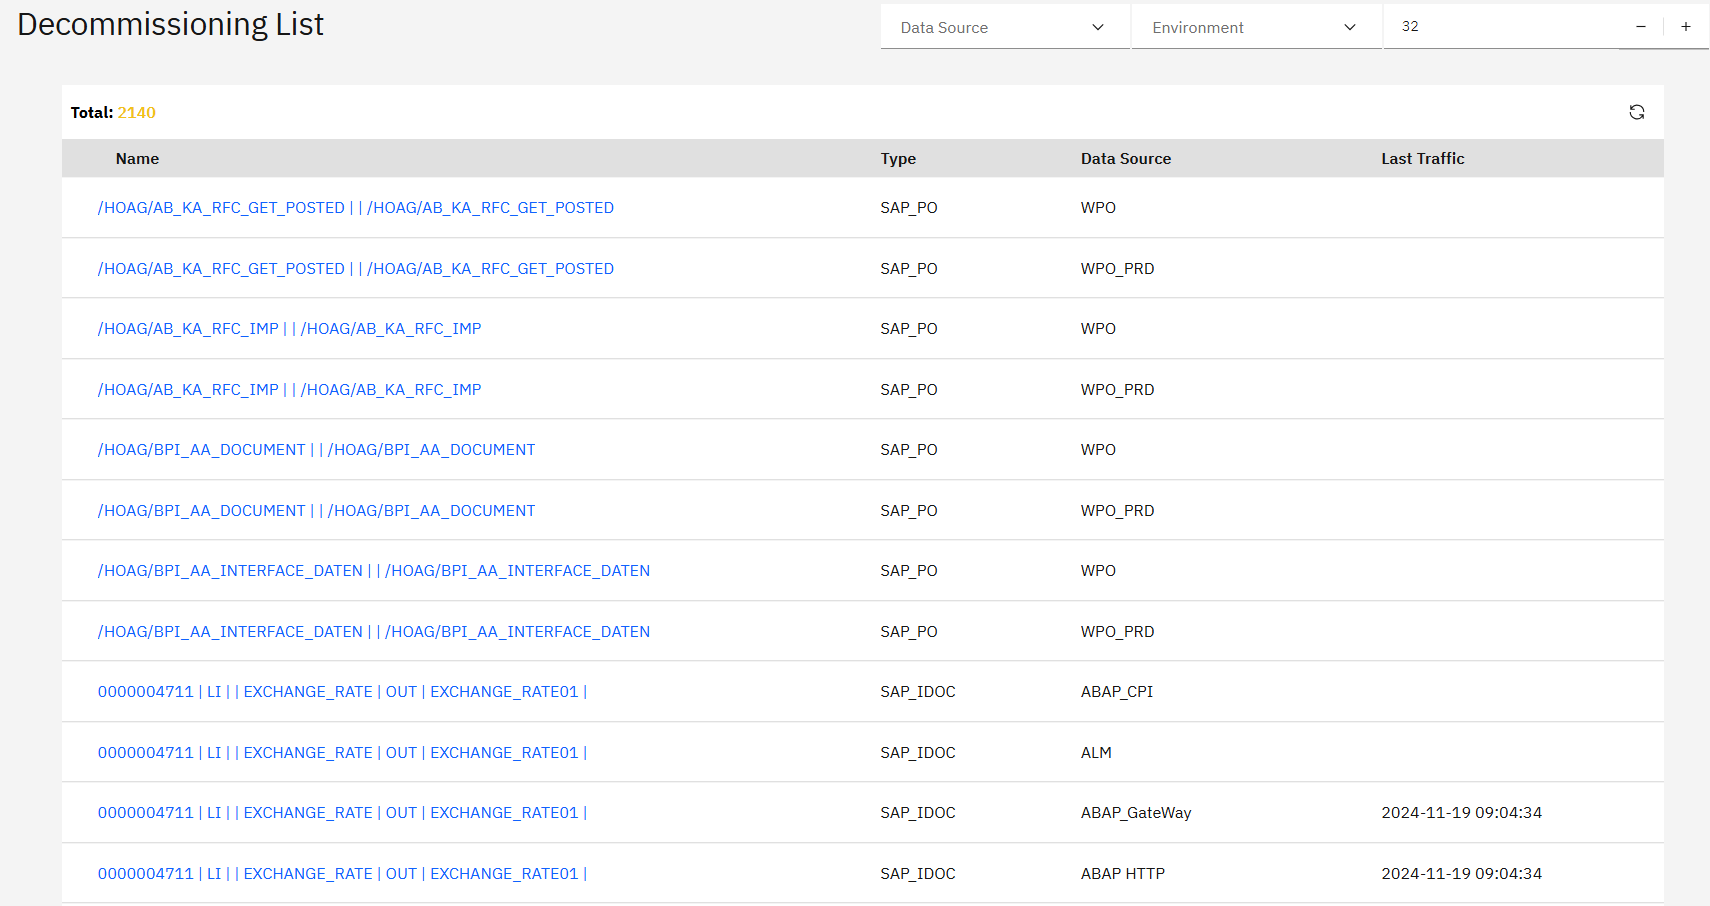Open /HOAG/BPI_AA_DOCUMENT link for WPO_PRD
The image size is (1710, 906).
(316, 511)
